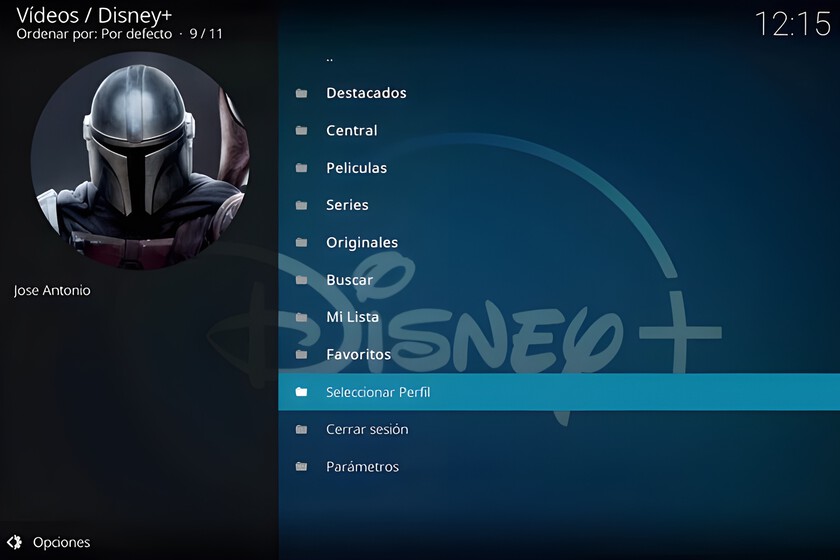The image size is (840, 560).
Task: Click the folder icon beside Mi Lista
Action: [x=302, y=317]
